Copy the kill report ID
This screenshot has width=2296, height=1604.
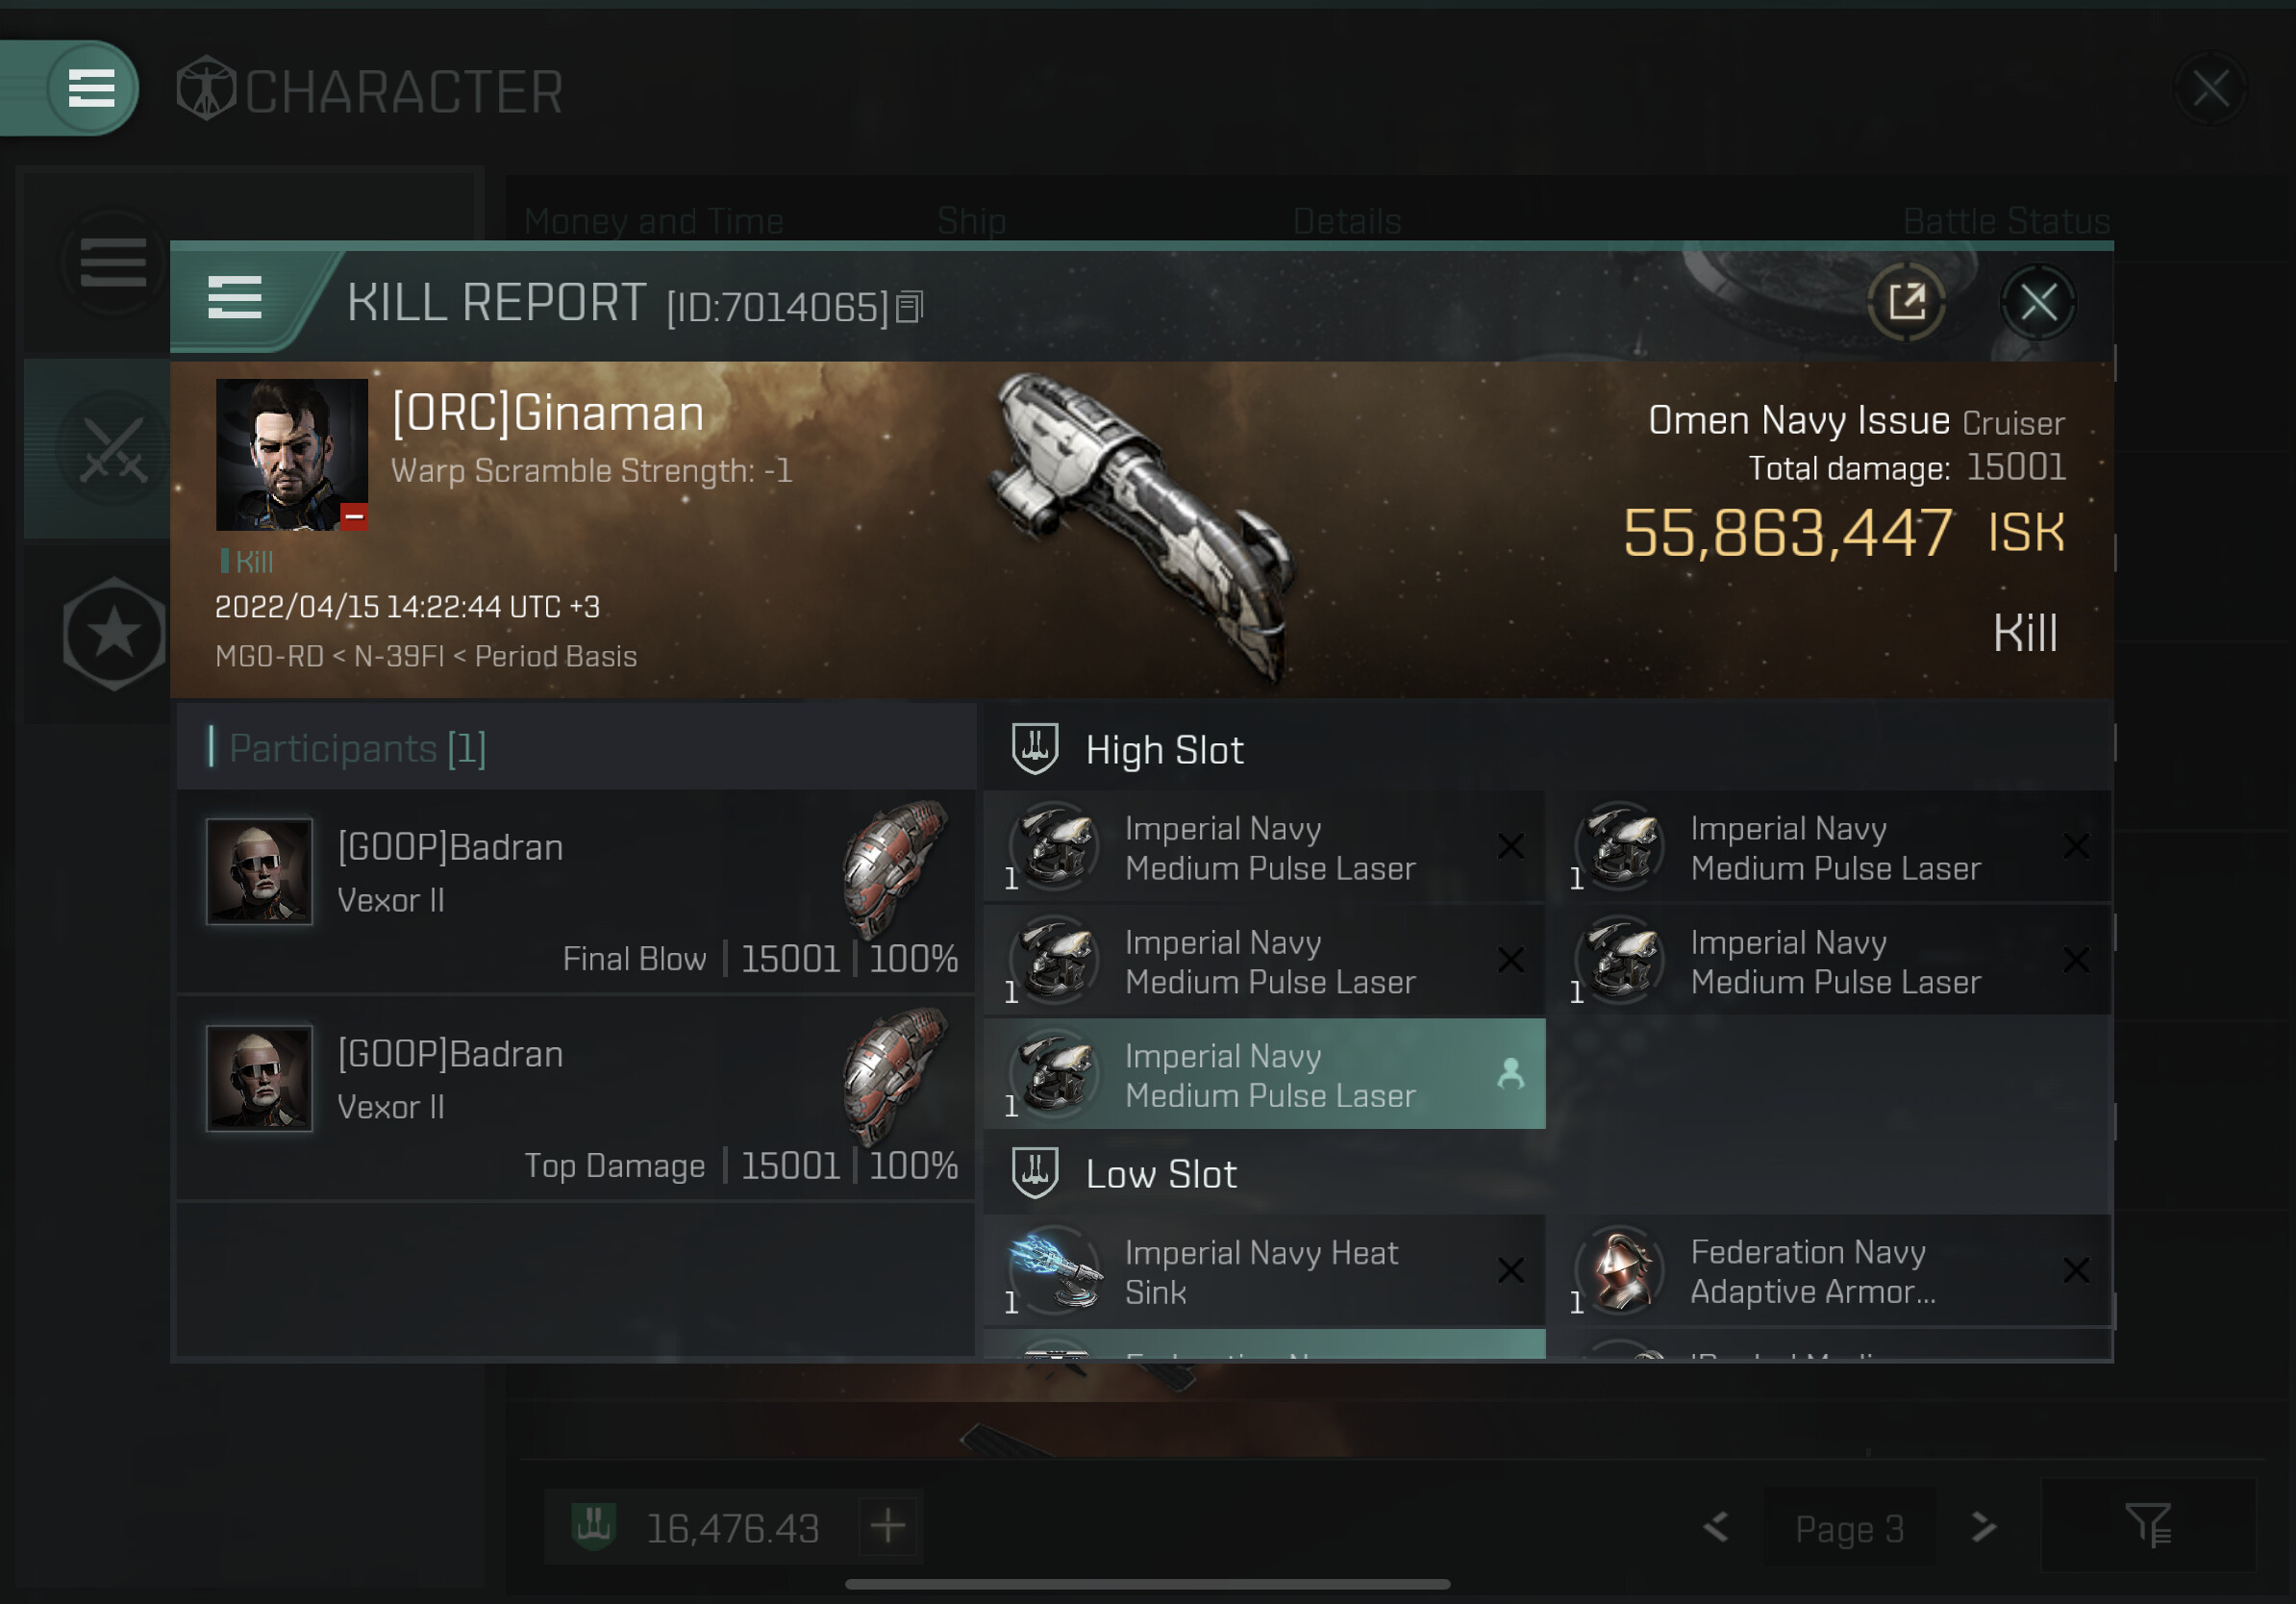coord(909,307)
